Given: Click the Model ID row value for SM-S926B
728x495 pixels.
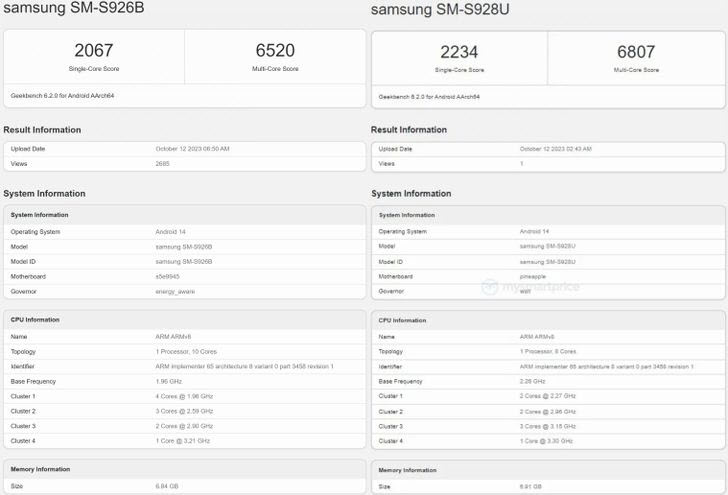Looking at the screenshot, I should click(184, 261).
